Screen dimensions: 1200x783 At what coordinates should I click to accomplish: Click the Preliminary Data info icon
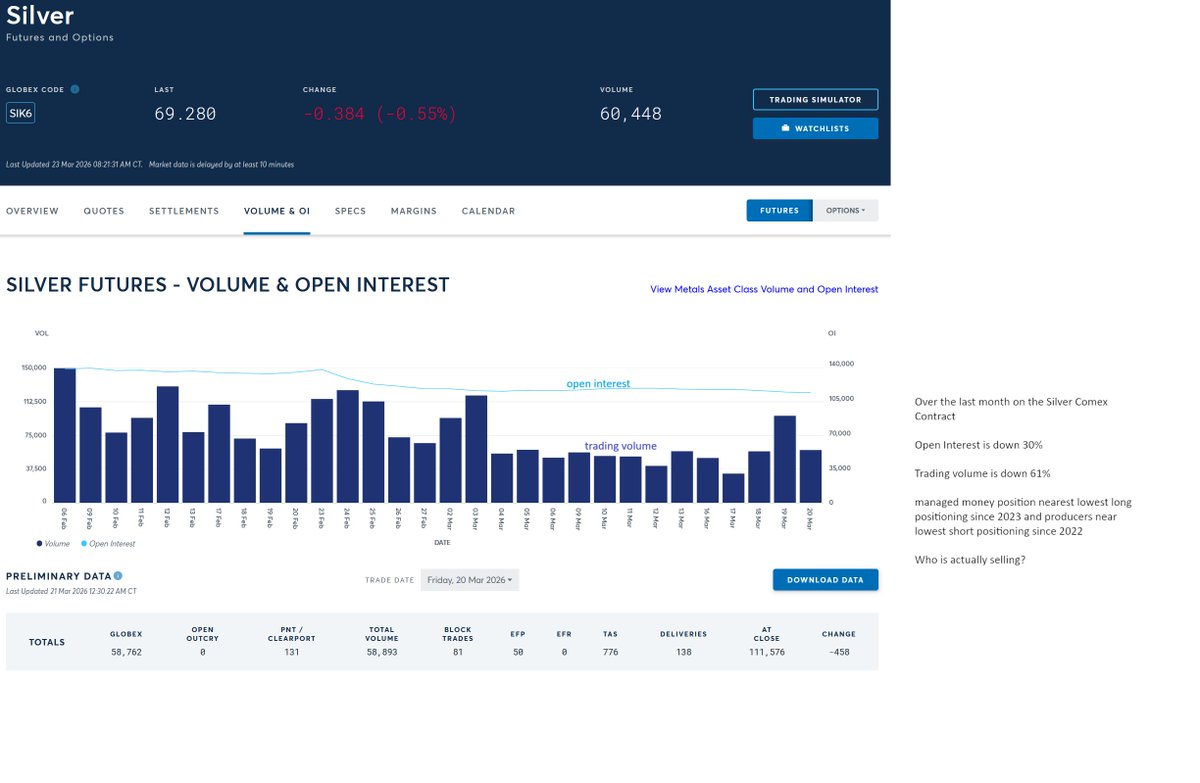point(118,576)
